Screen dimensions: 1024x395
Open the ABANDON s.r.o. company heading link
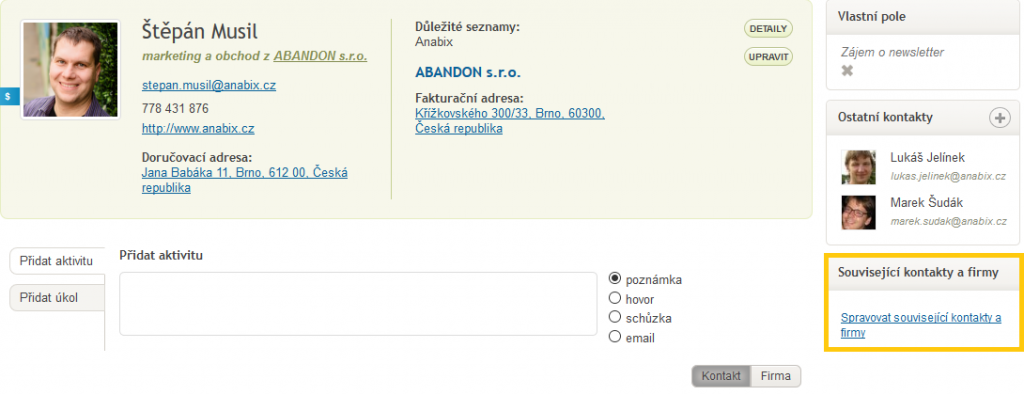pyautogui.click(x=468, y=72)
